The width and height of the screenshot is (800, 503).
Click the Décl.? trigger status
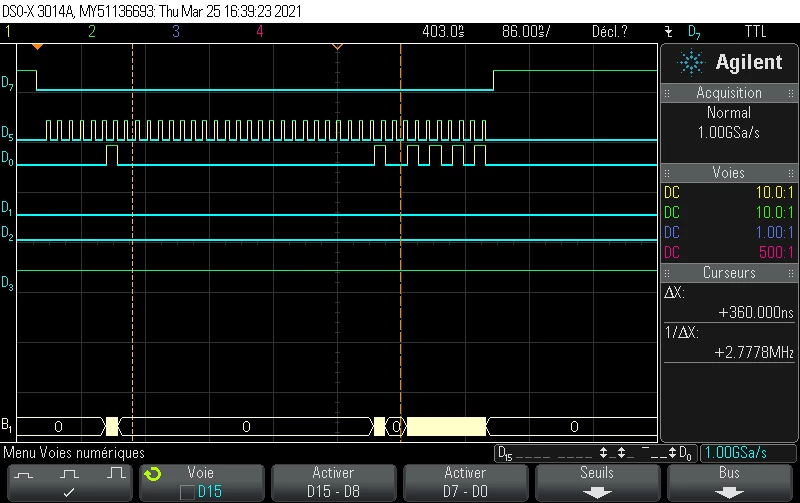point(610,32)
